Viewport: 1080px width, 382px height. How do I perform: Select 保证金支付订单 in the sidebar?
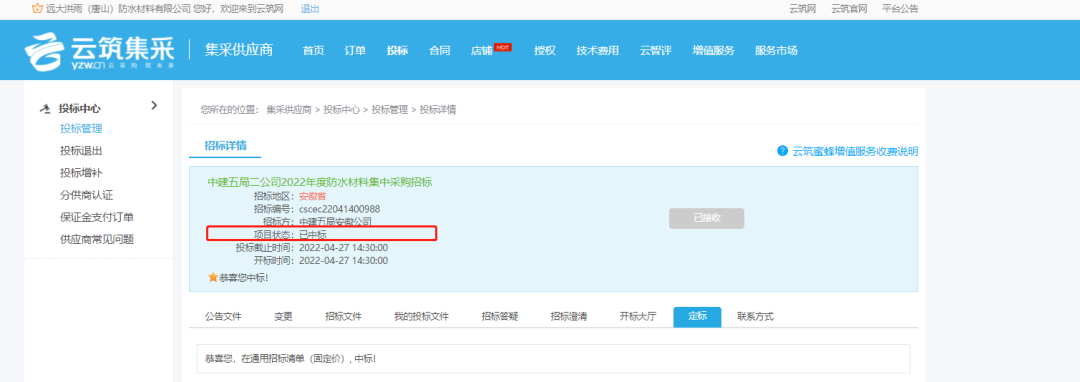pyautogui.click(x=97, y=217)
